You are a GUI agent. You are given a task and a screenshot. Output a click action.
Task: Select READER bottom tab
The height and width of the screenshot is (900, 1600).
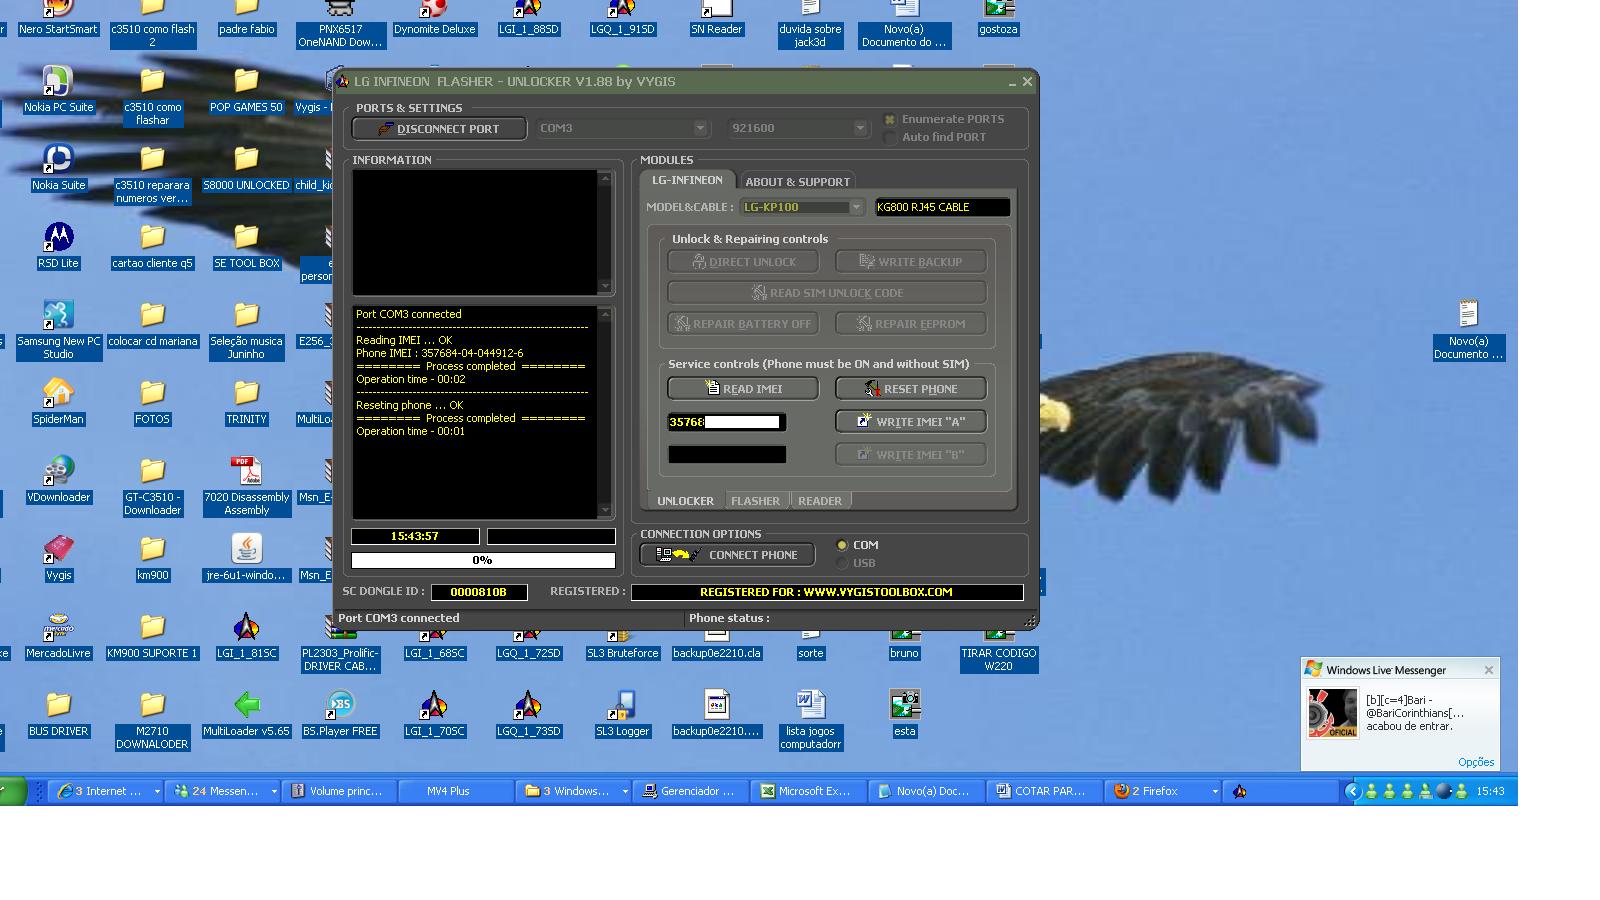[x=820, y=501]
